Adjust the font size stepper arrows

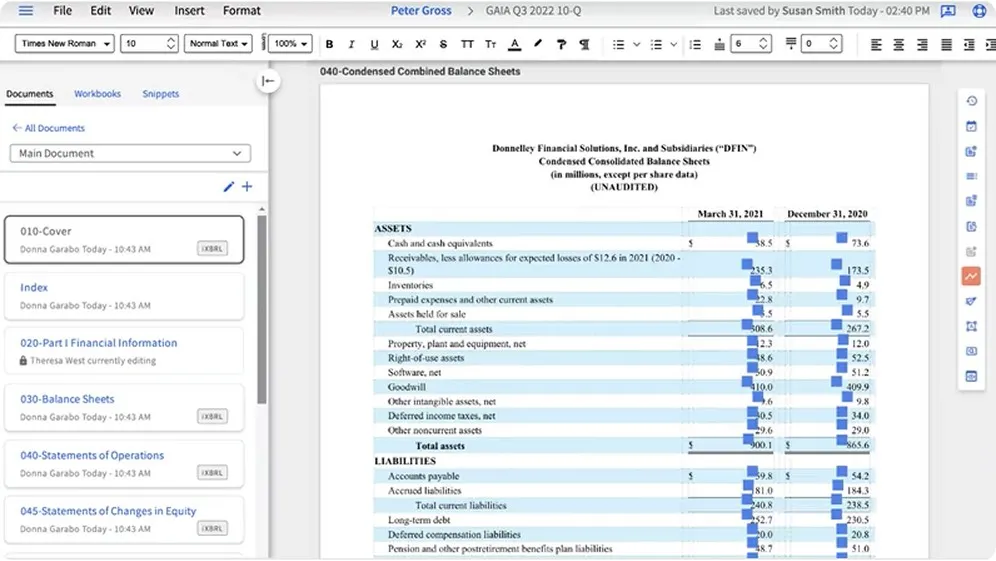point(171,44)
